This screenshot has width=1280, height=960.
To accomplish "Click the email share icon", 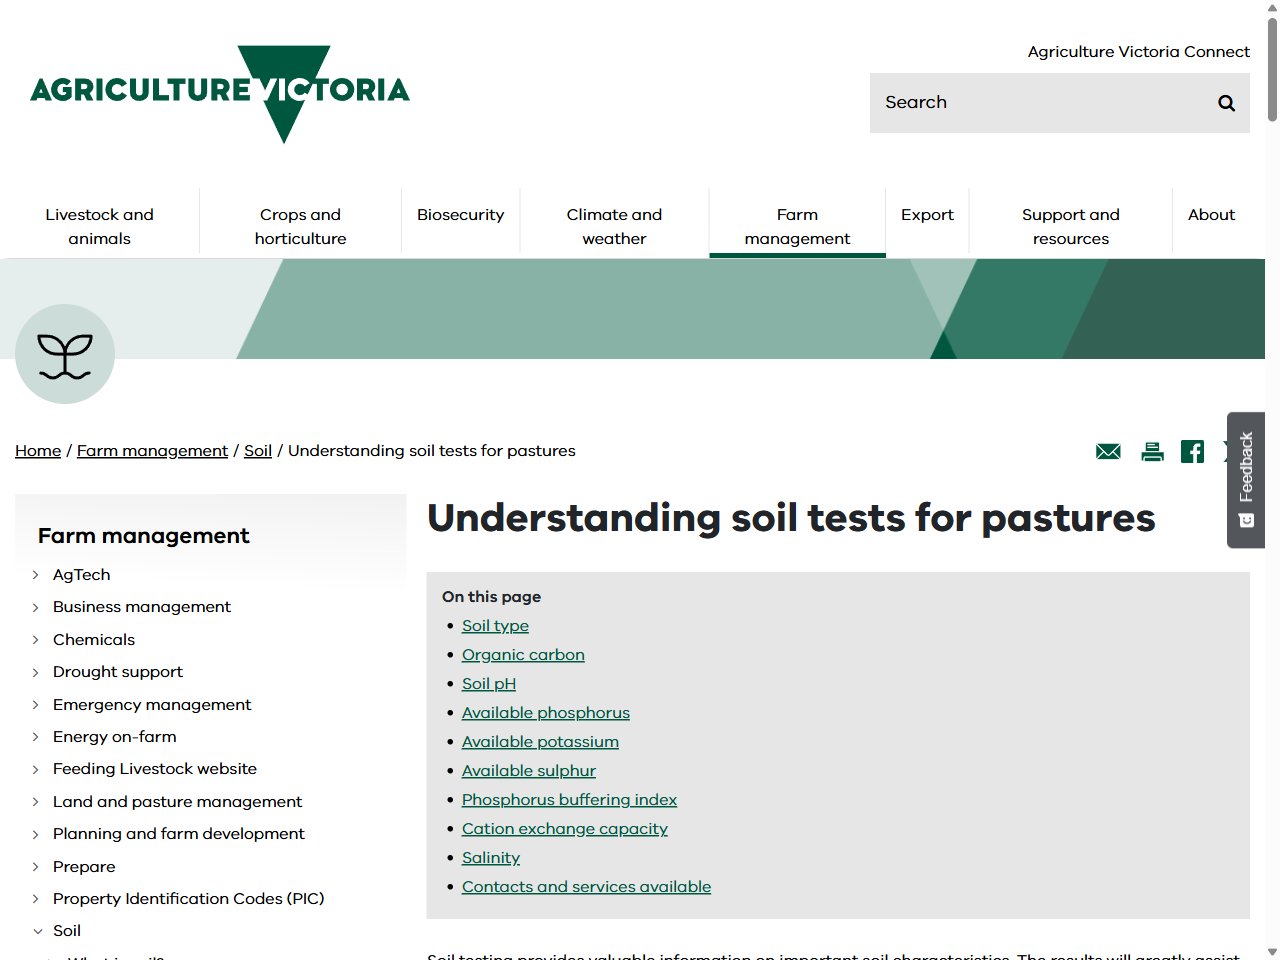I will tap(1107, 451).
